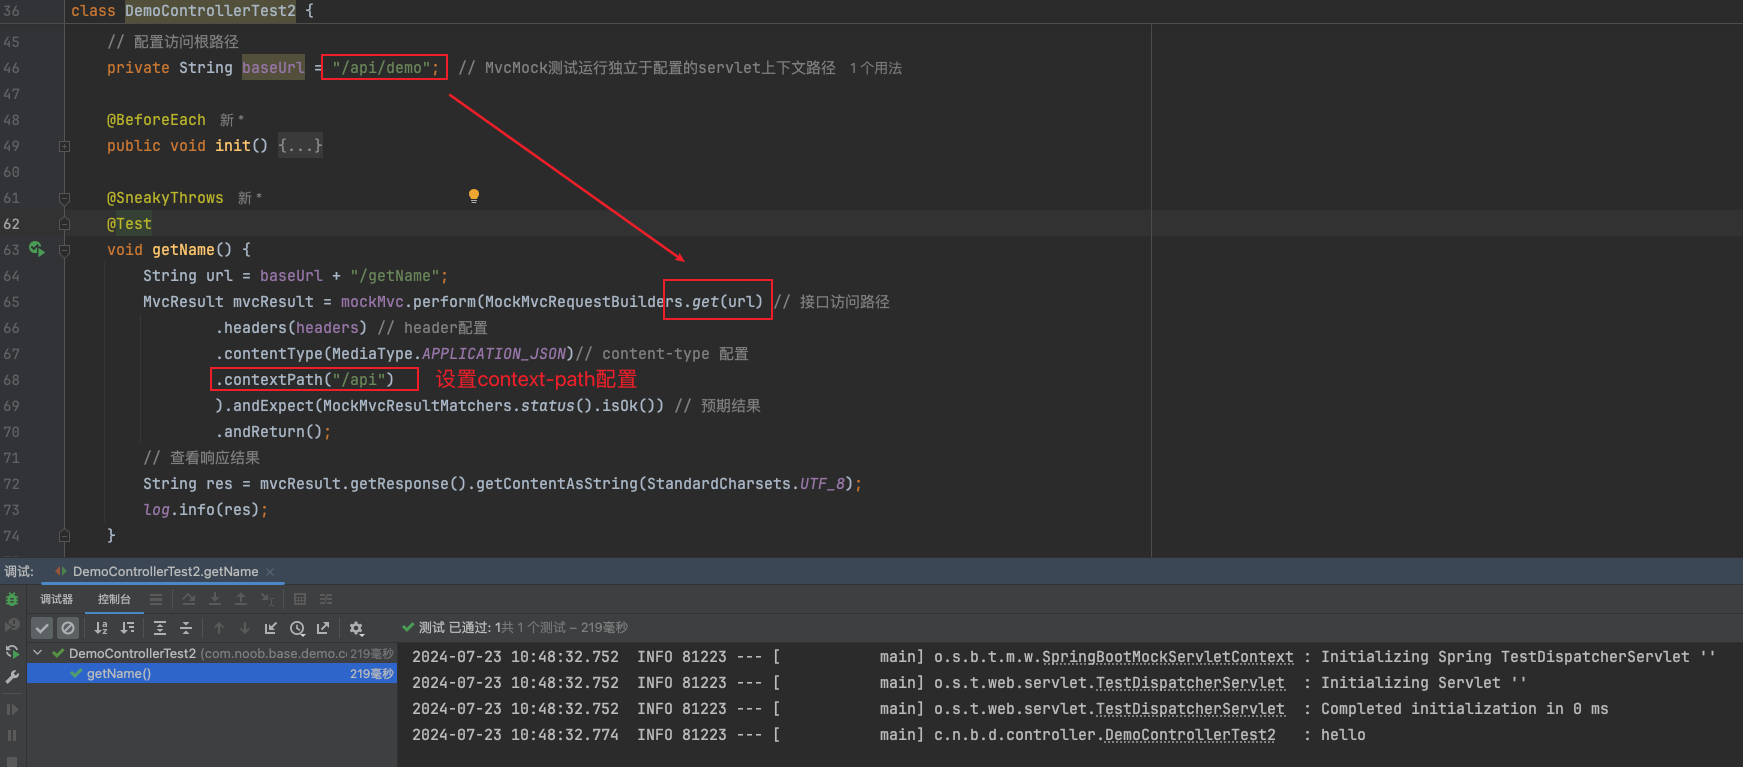Click export test results icon
The image size is (1743, 767).
point(323,628)
